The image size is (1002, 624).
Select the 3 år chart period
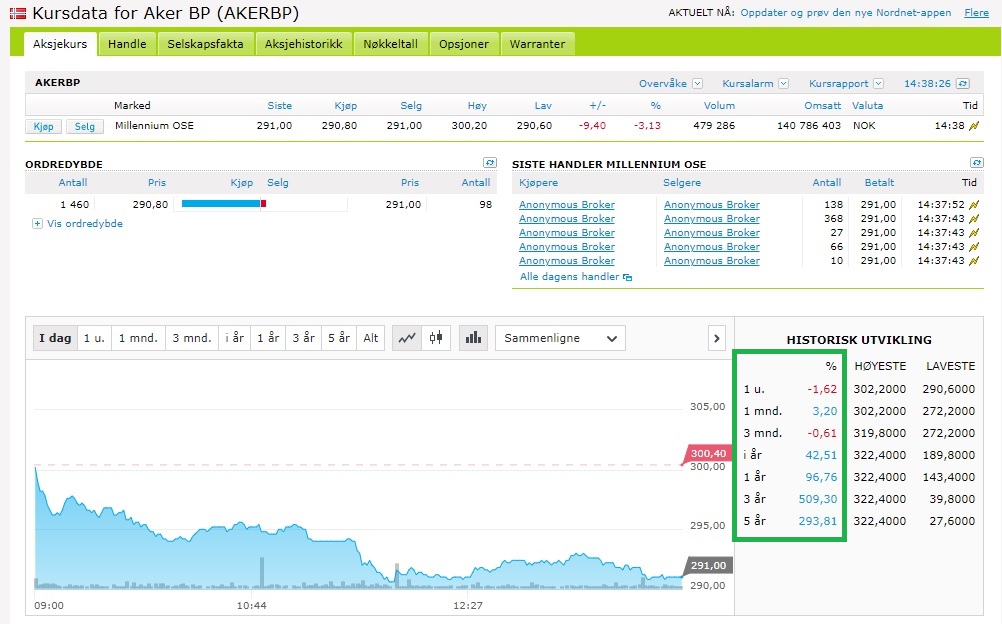pos(304,338)
